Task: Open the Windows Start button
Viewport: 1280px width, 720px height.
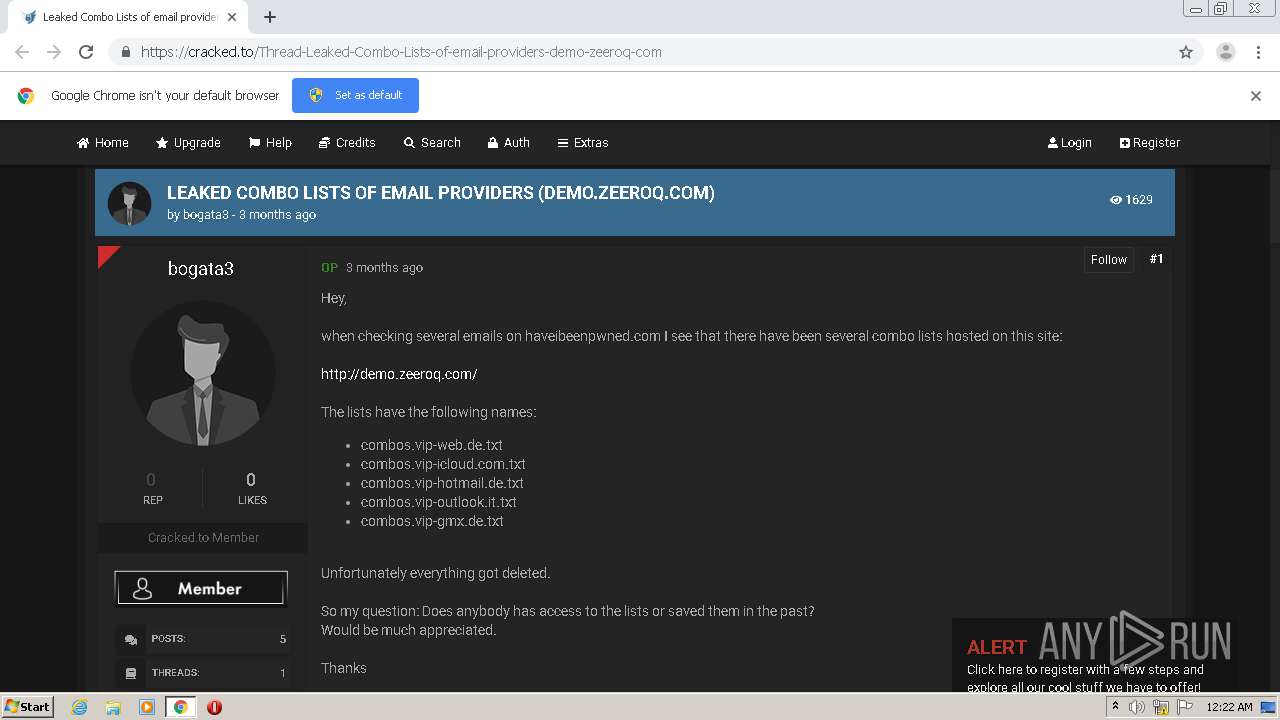Action: click(28, 706)
